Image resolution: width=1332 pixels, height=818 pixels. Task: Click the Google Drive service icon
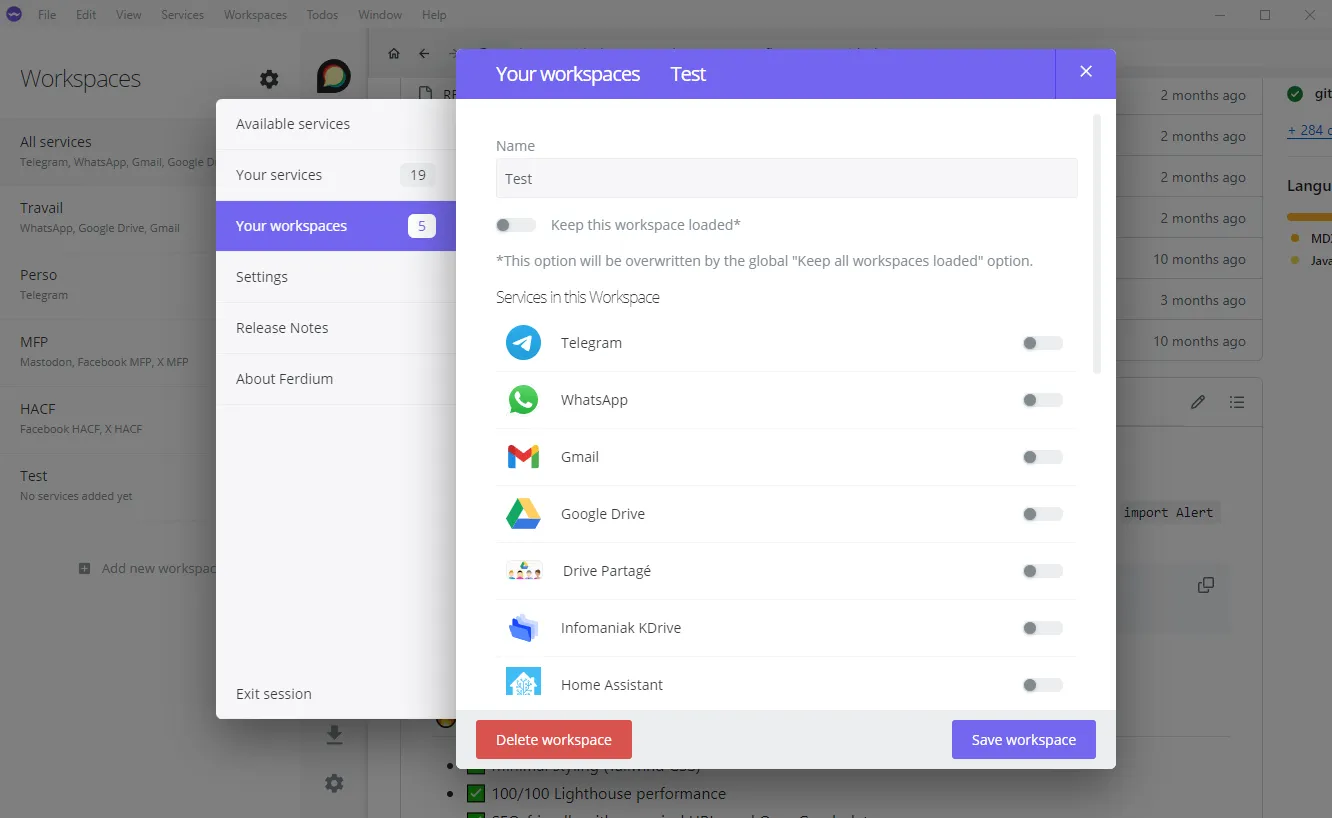tap(523, 514)
